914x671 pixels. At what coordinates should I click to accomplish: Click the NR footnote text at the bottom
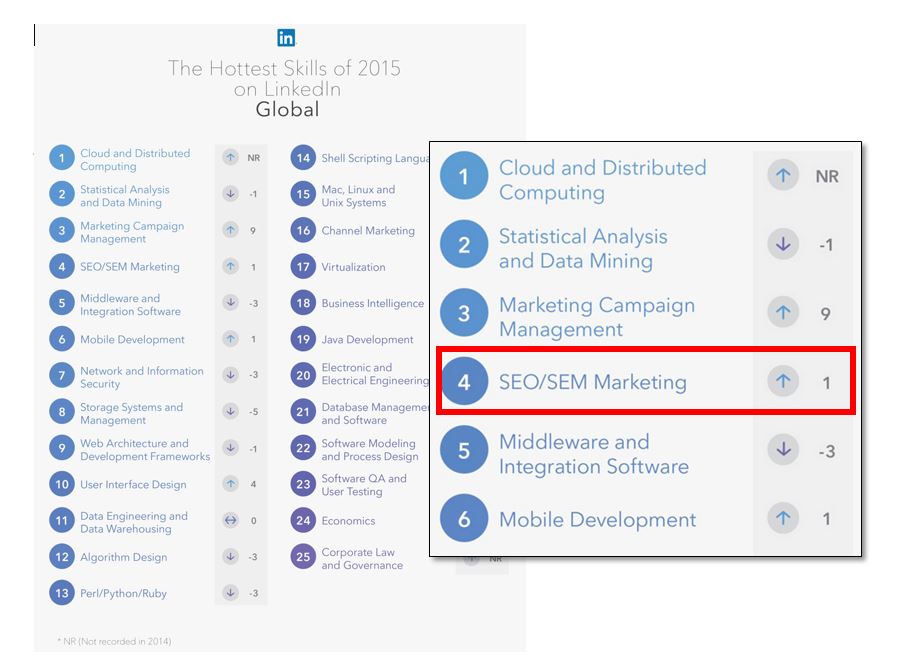tap(107, 641)
